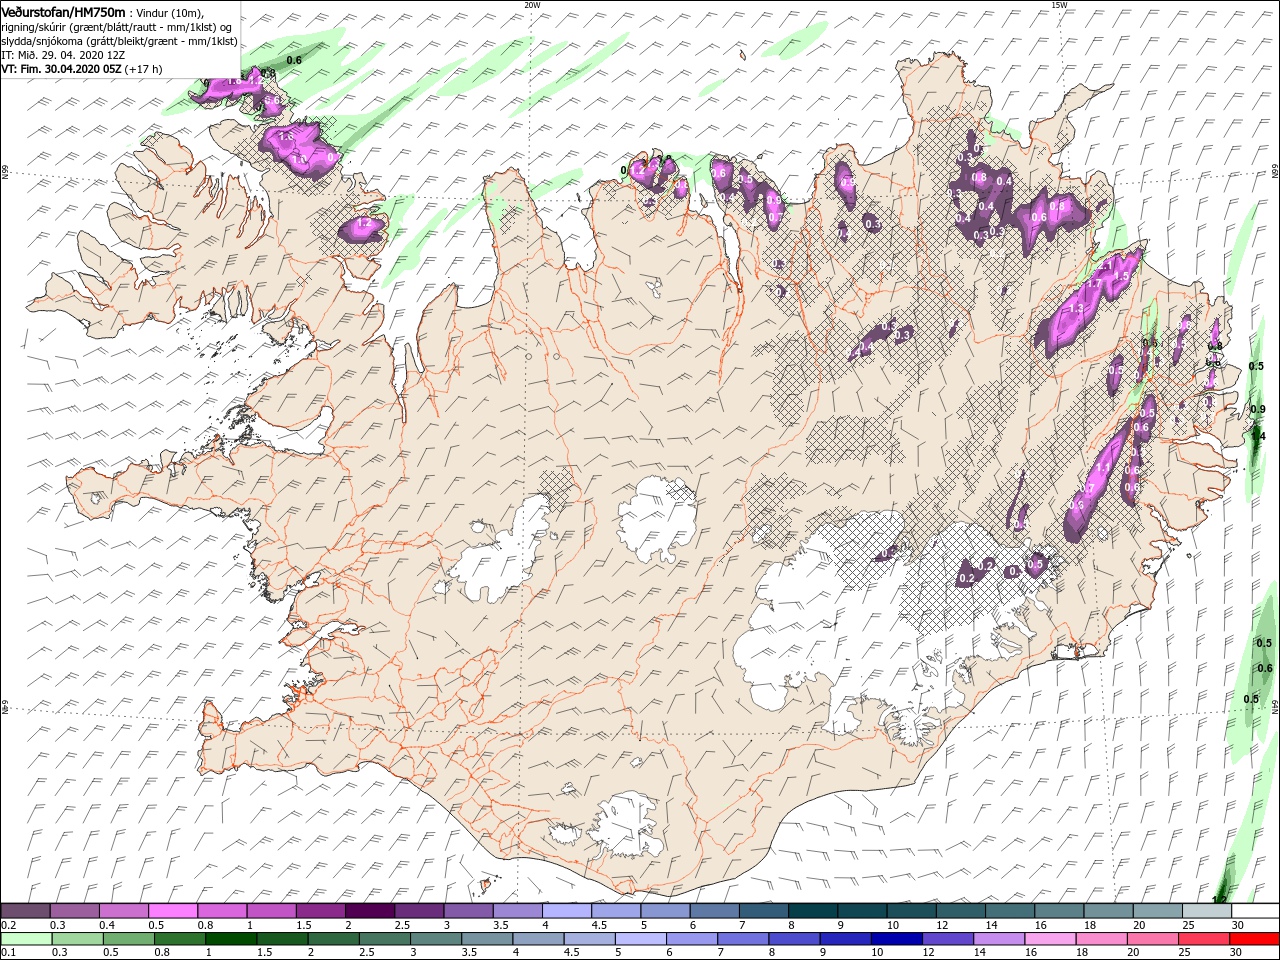Image resolution: width=1280 pixels, height=960 pixels.
Task: Select red swatch labeled 25, lower row
Action: 1201,939
